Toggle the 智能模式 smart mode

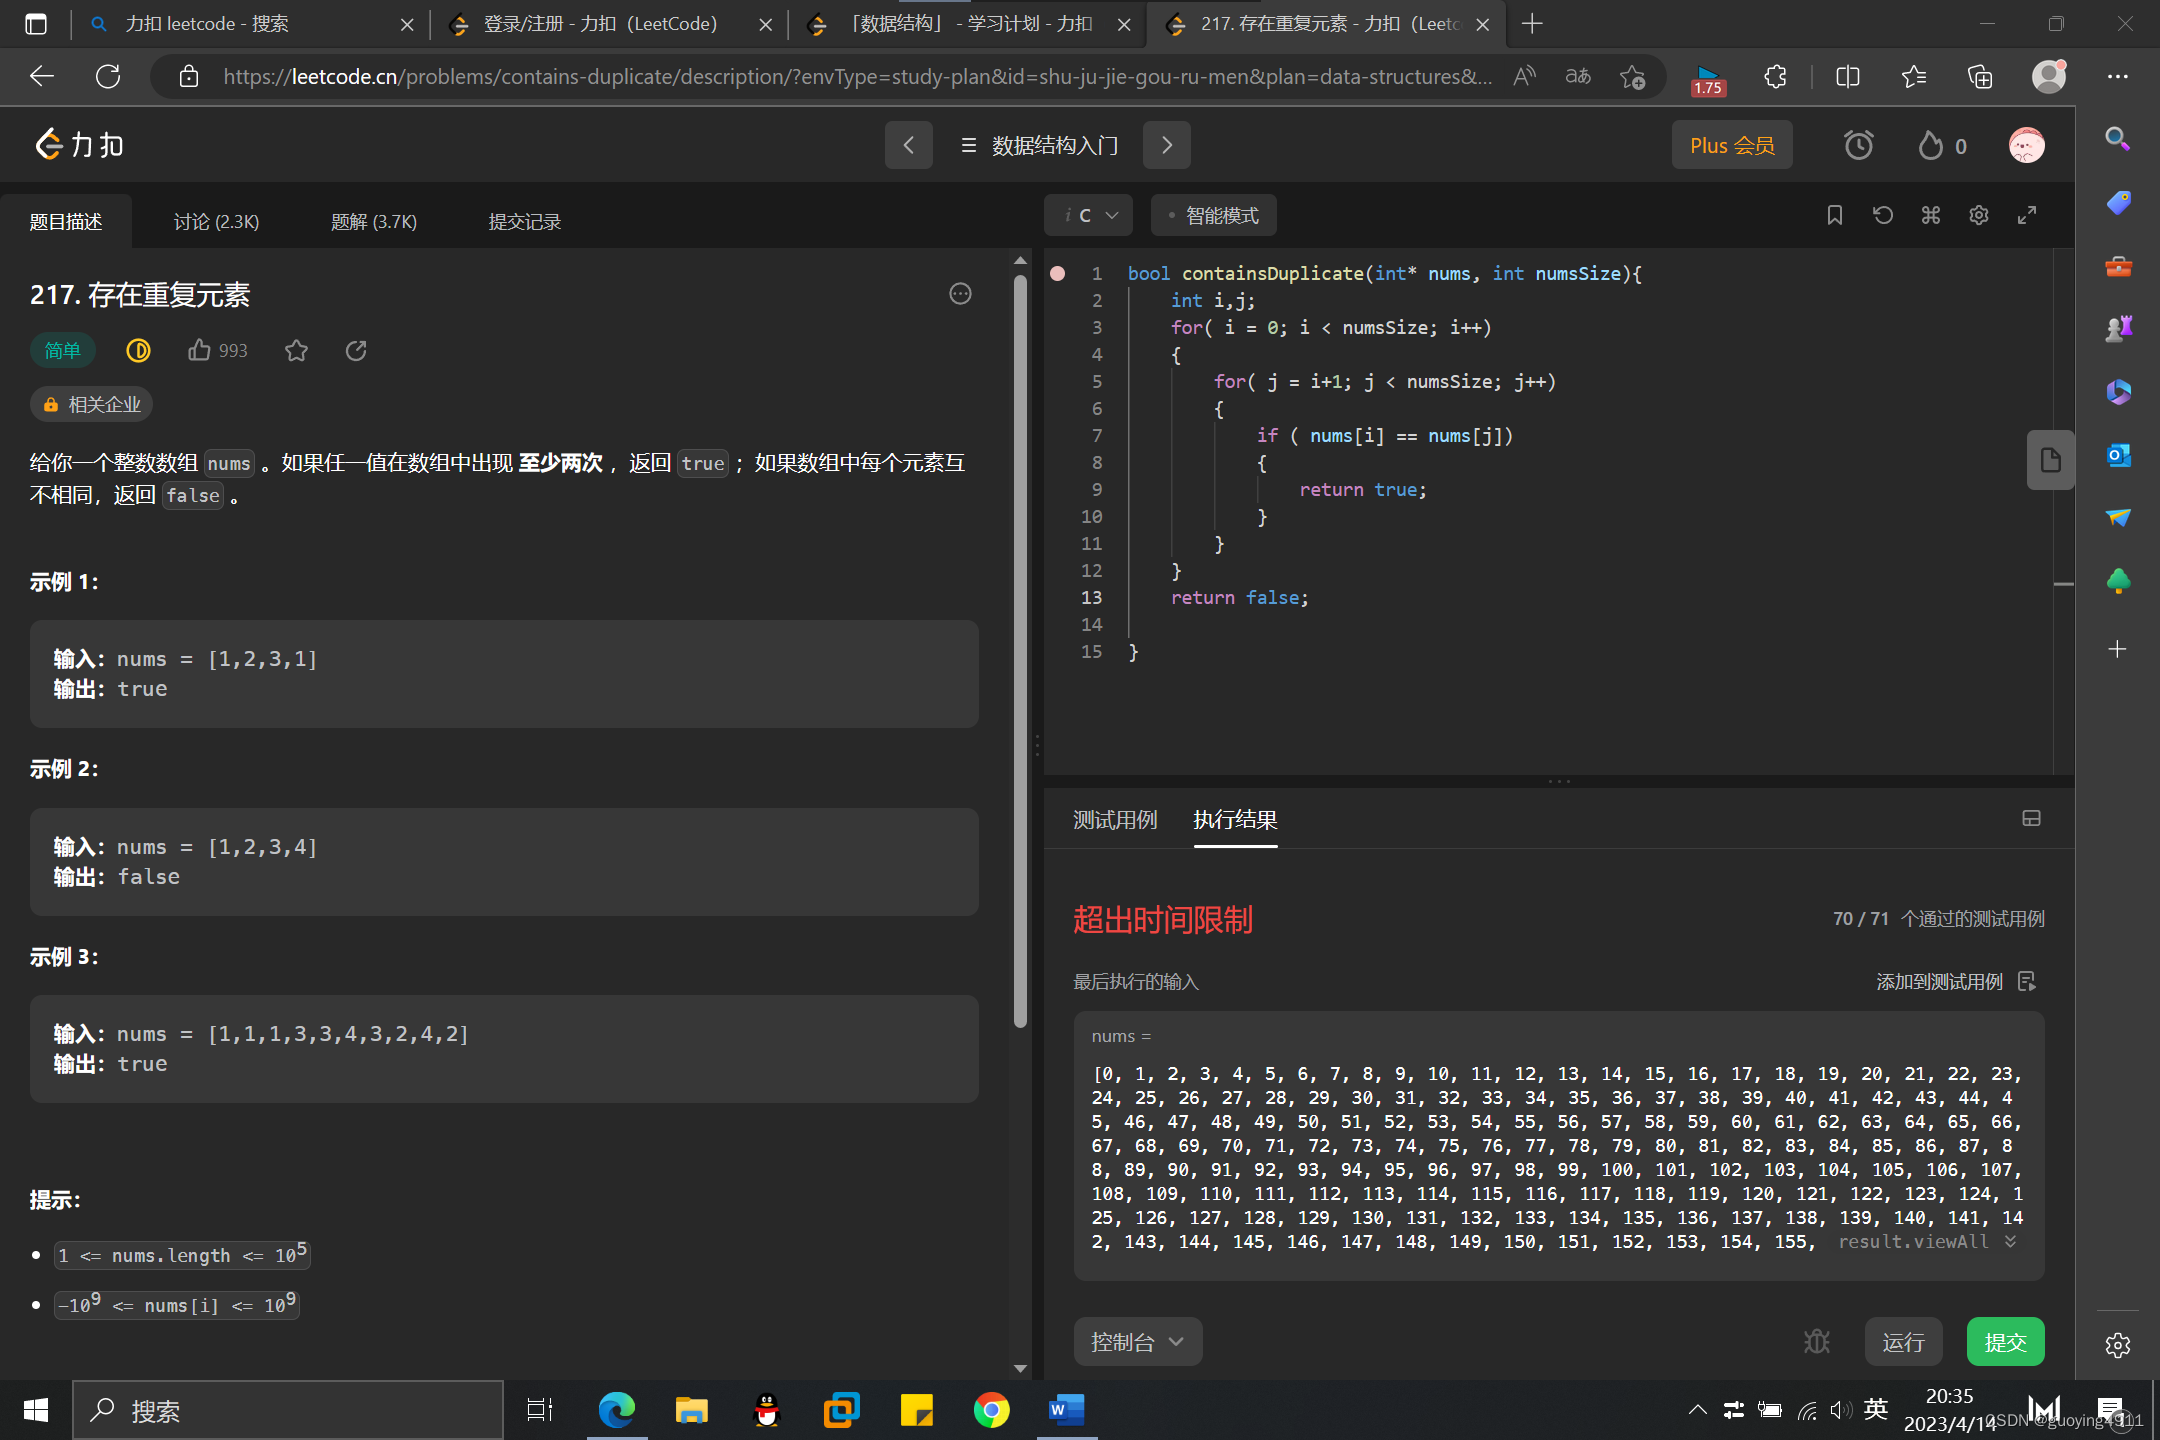(1213, 215)
